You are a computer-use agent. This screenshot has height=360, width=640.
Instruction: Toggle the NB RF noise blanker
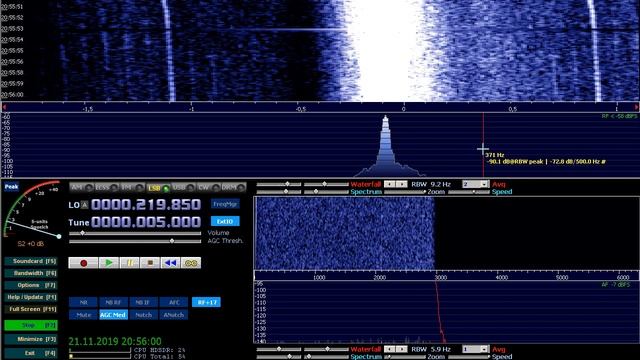coord(113,302)
